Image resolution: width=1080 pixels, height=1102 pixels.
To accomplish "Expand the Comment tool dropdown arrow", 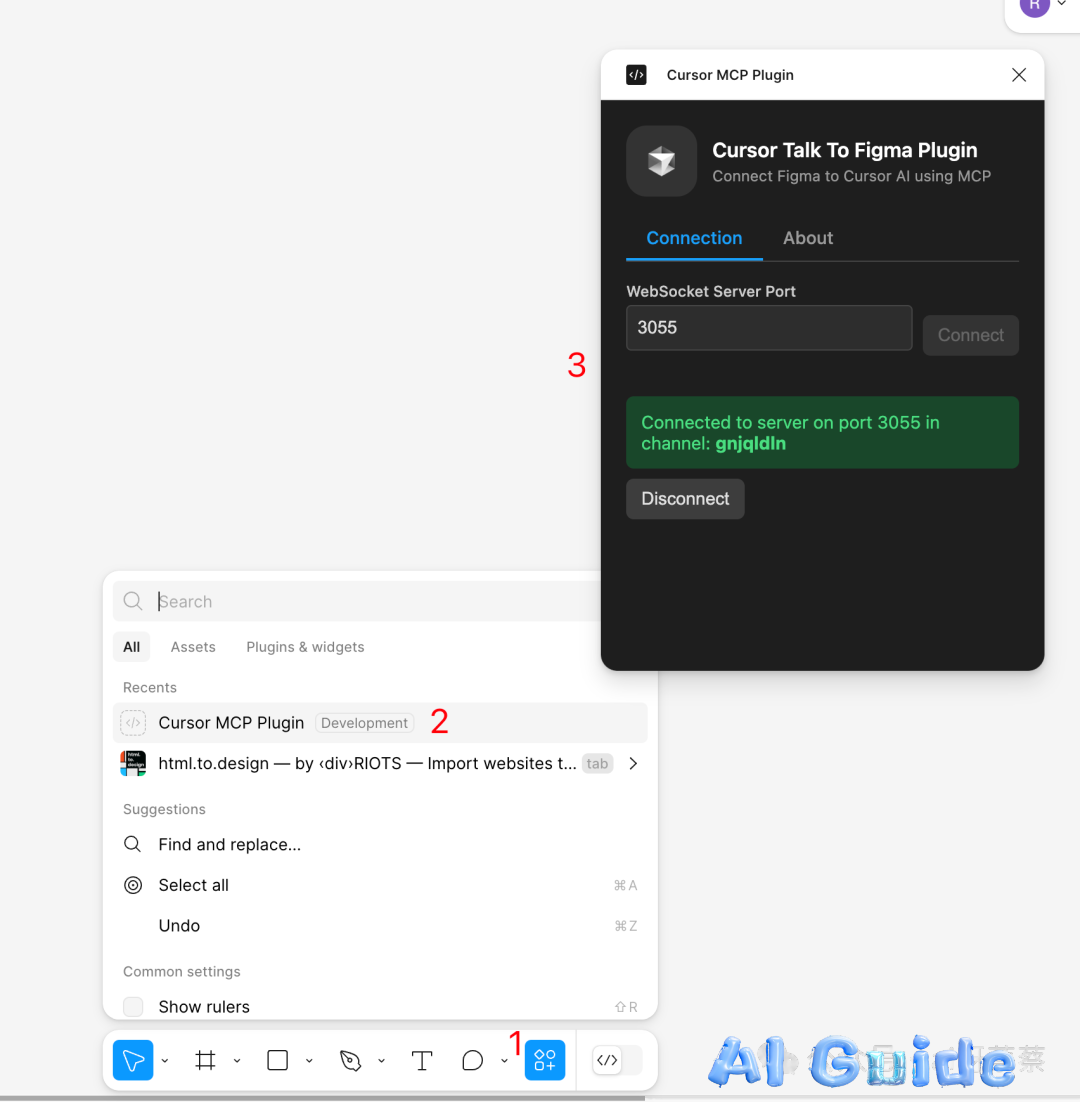I will (x=505, y=1061).
